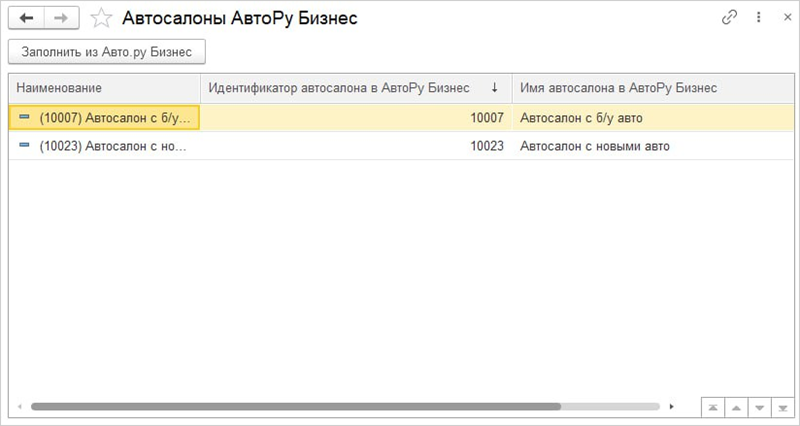Click the horizontal scrollbar thumb

coord(296,407)
